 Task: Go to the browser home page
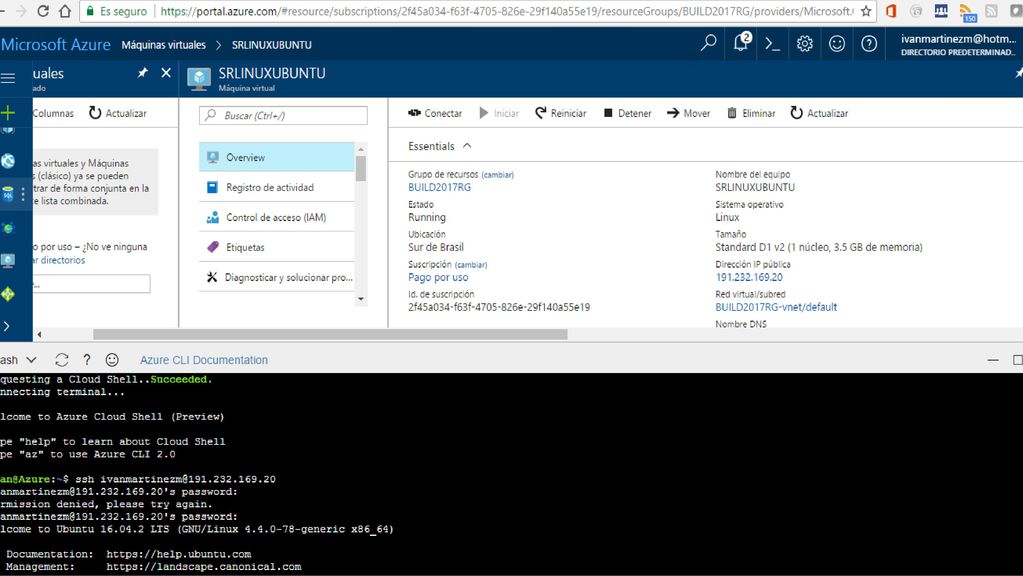[x=65, y=11]
